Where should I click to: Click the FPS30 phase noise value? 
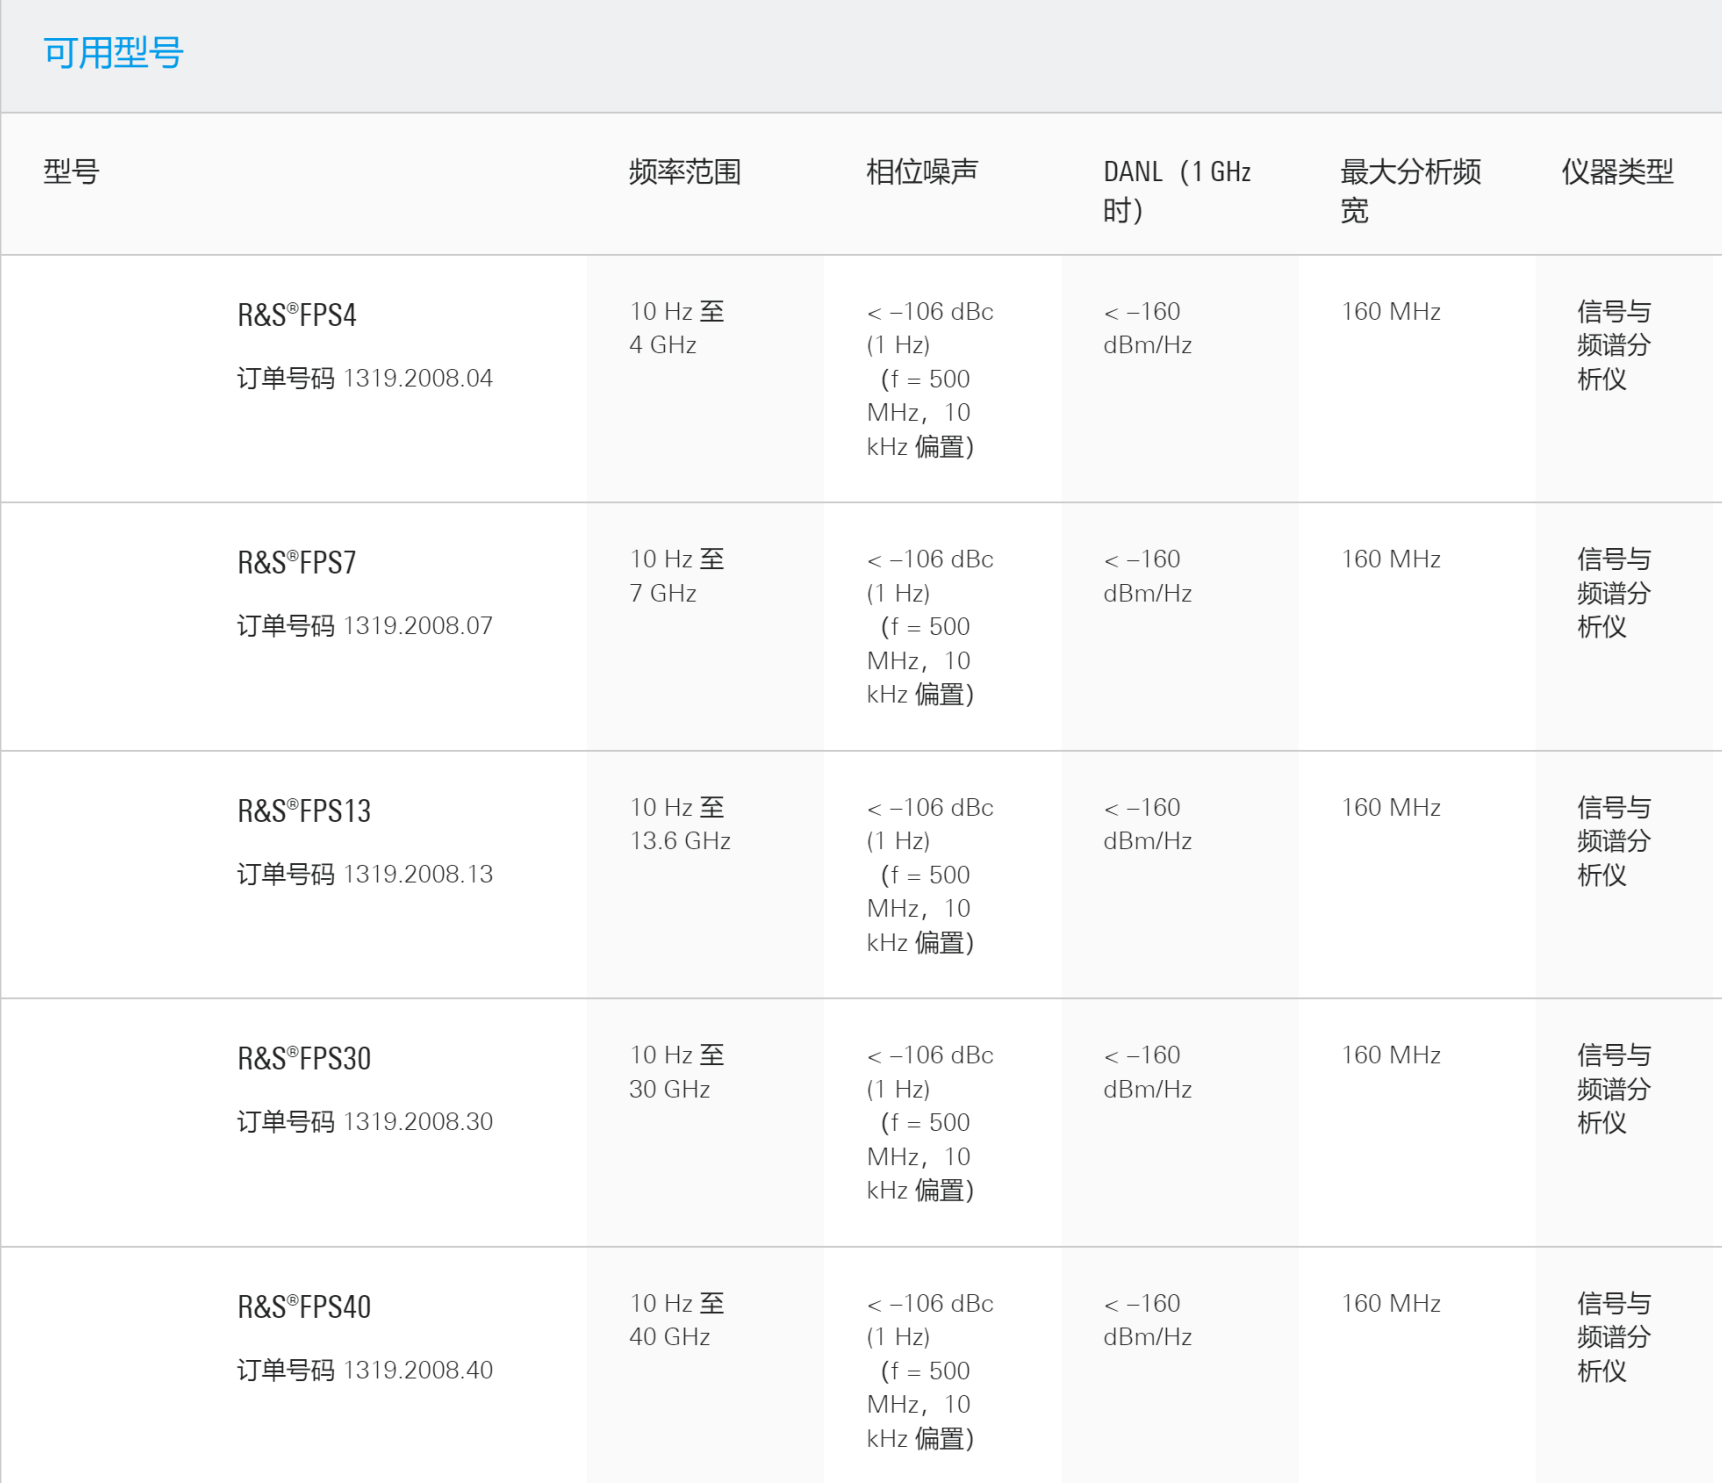point(930,1123)
